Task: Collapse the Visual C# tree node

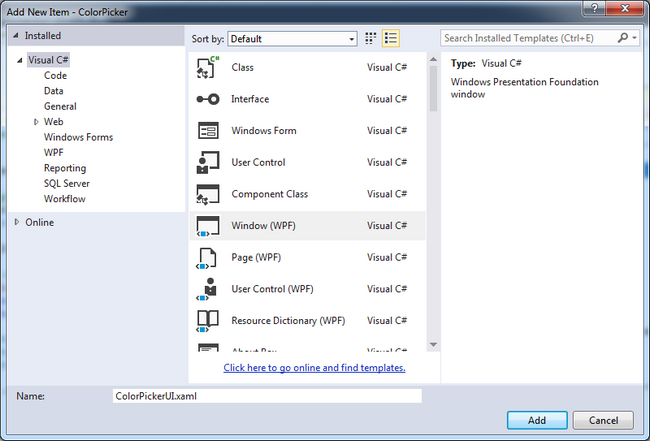Action: (19, 60)
